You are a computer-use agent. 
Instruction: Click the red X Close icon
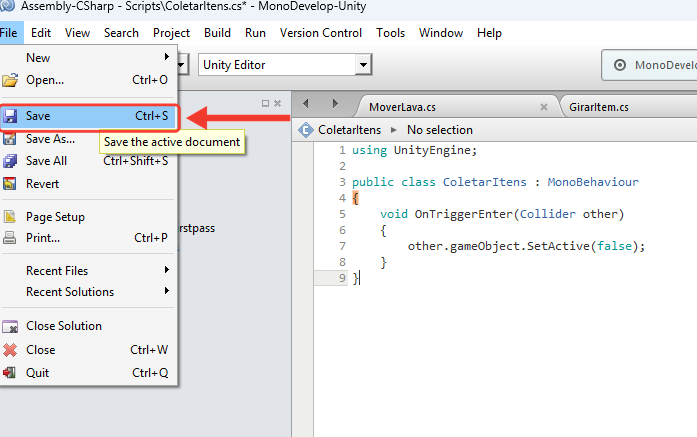pyautogui.click(x=10, y=350)
